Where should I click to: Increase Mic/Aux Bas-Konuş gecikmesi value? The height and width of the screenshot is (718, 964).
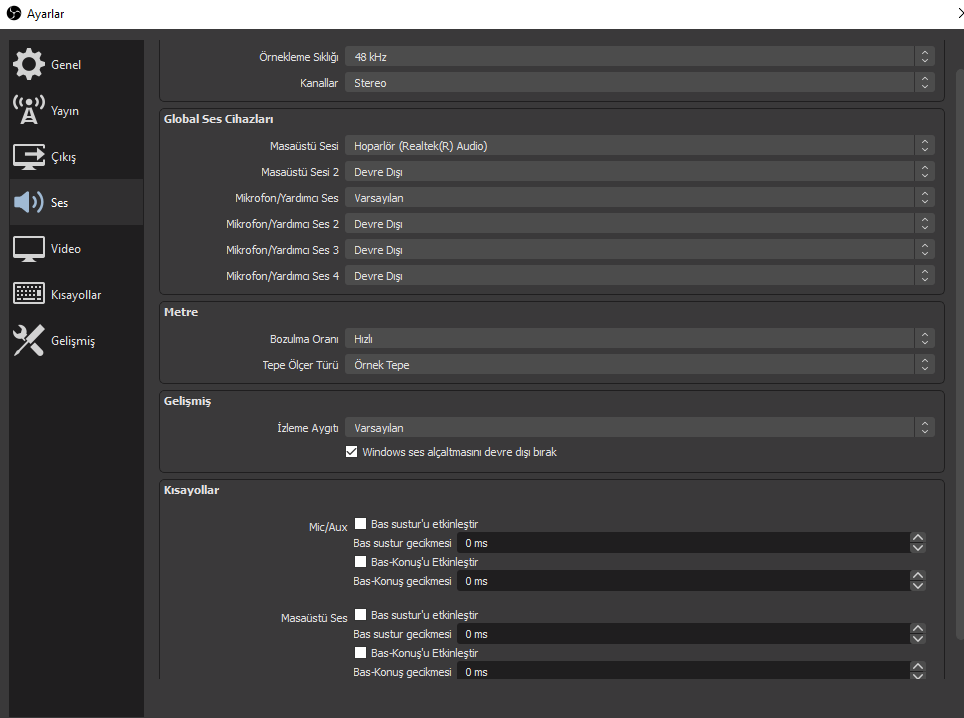point(918,575)
